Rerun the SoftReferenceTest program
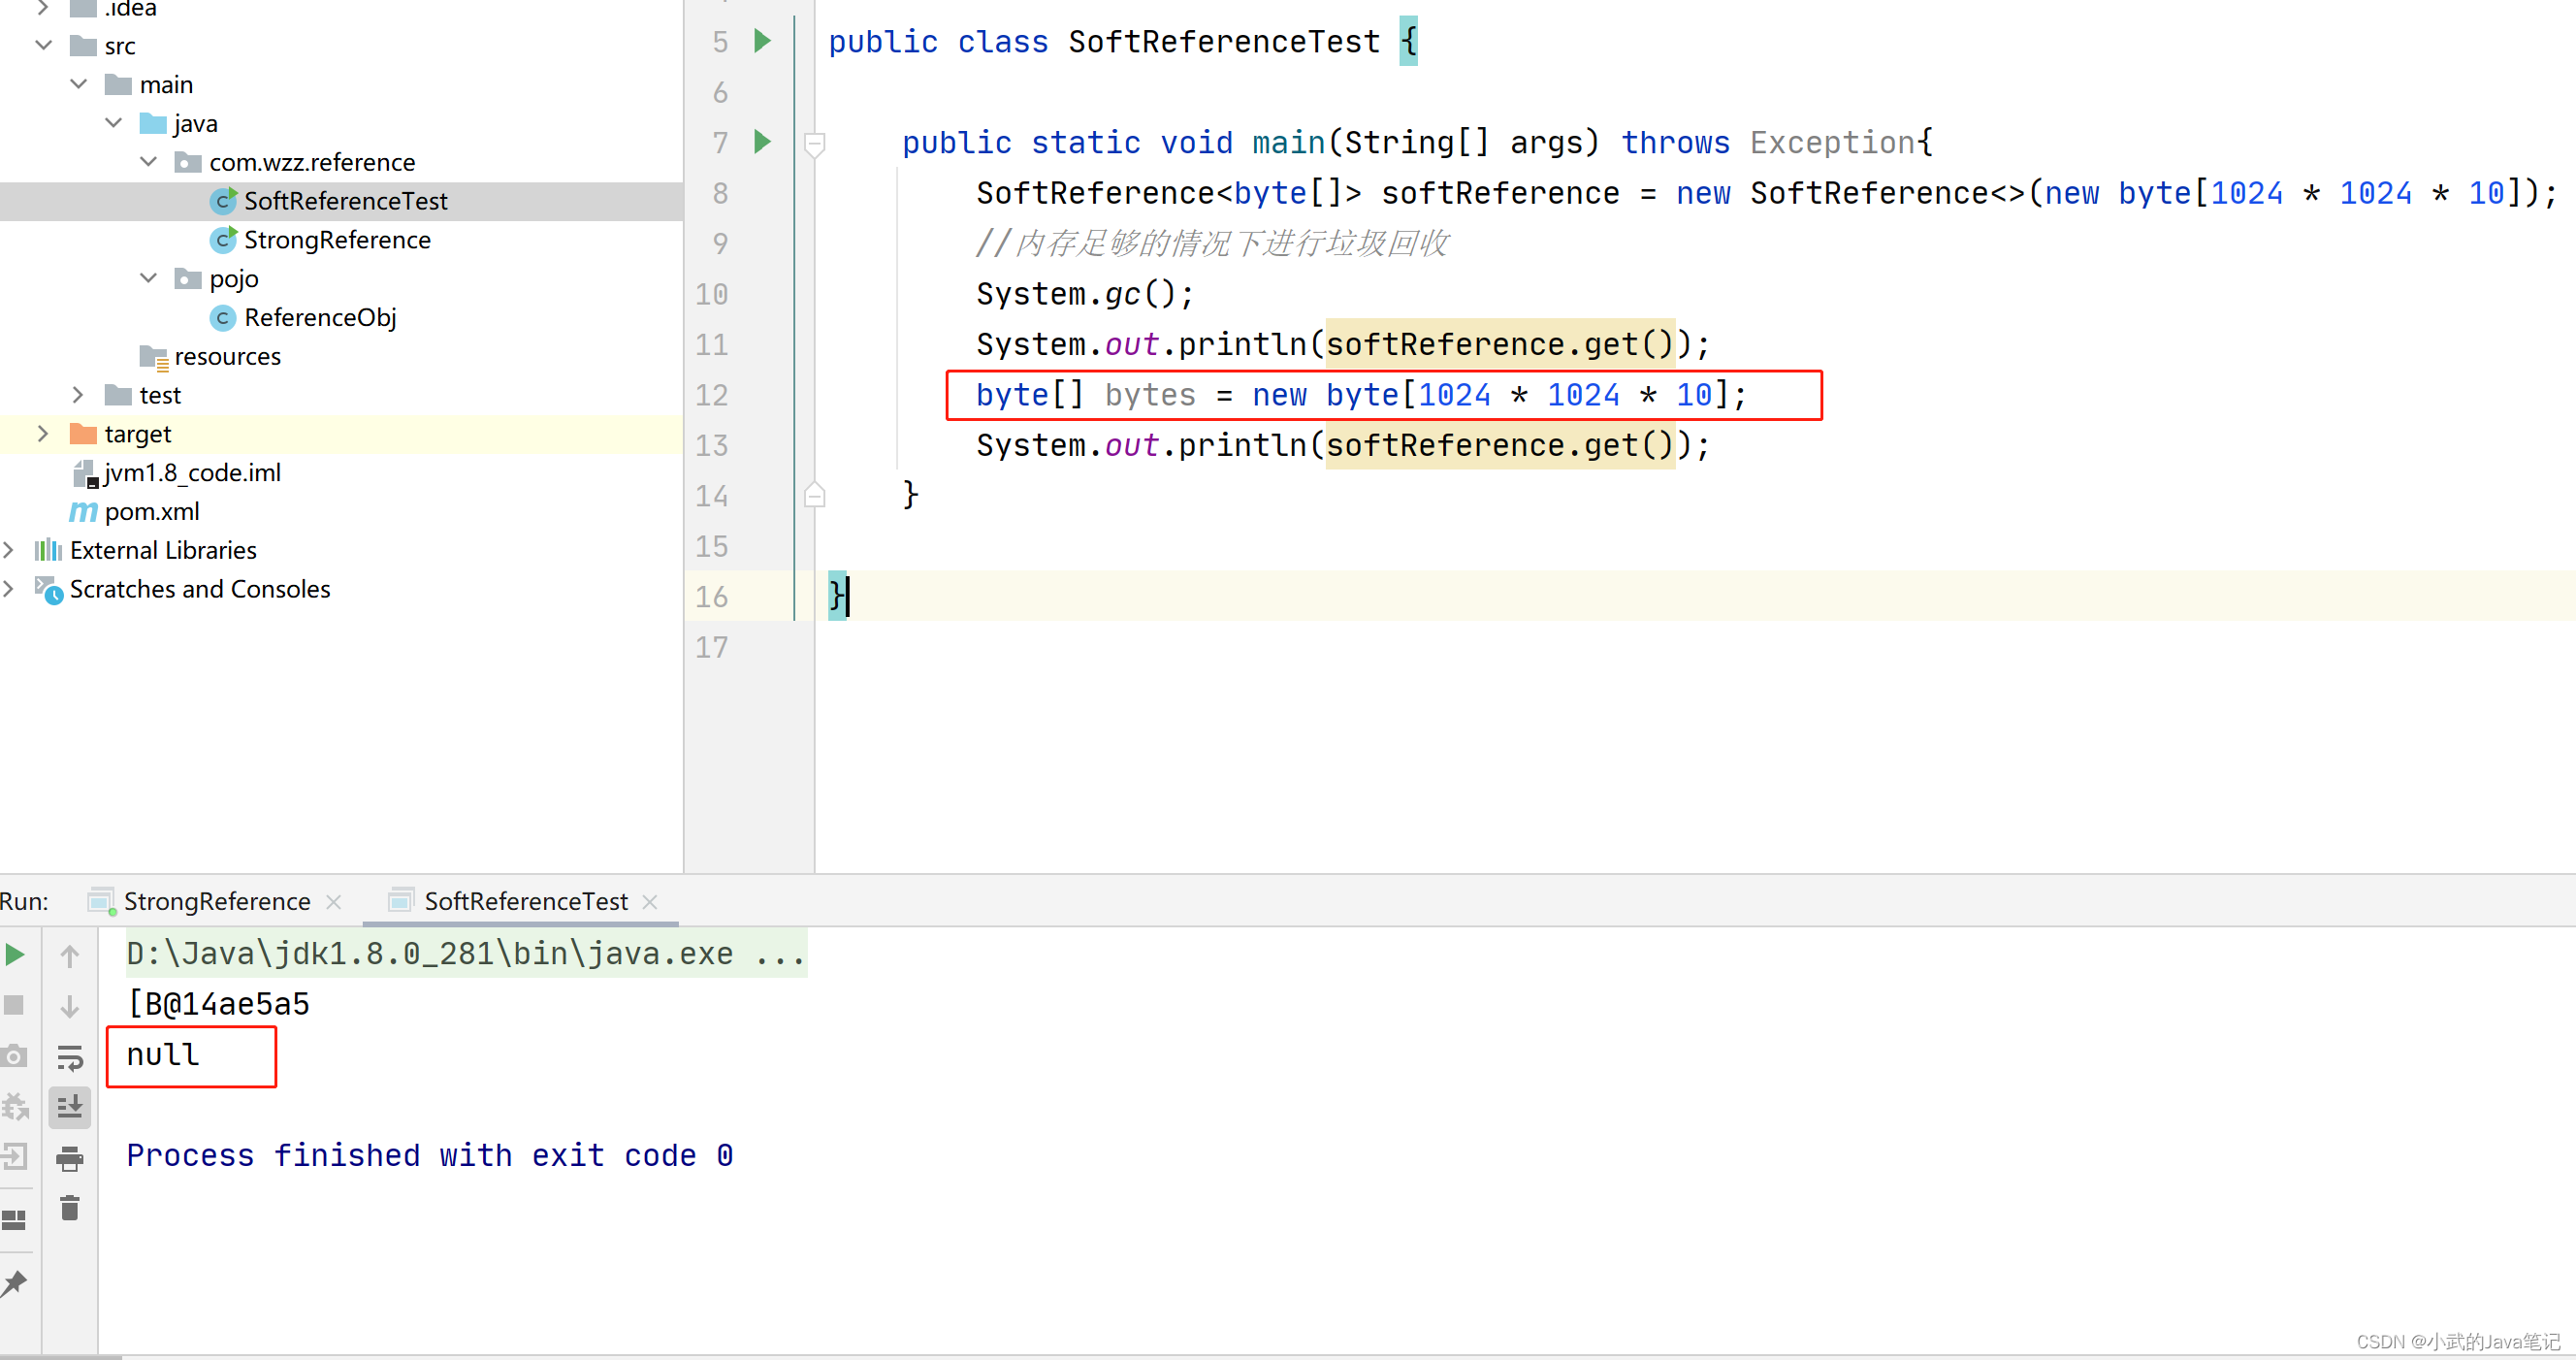 (x=15, y=953)
